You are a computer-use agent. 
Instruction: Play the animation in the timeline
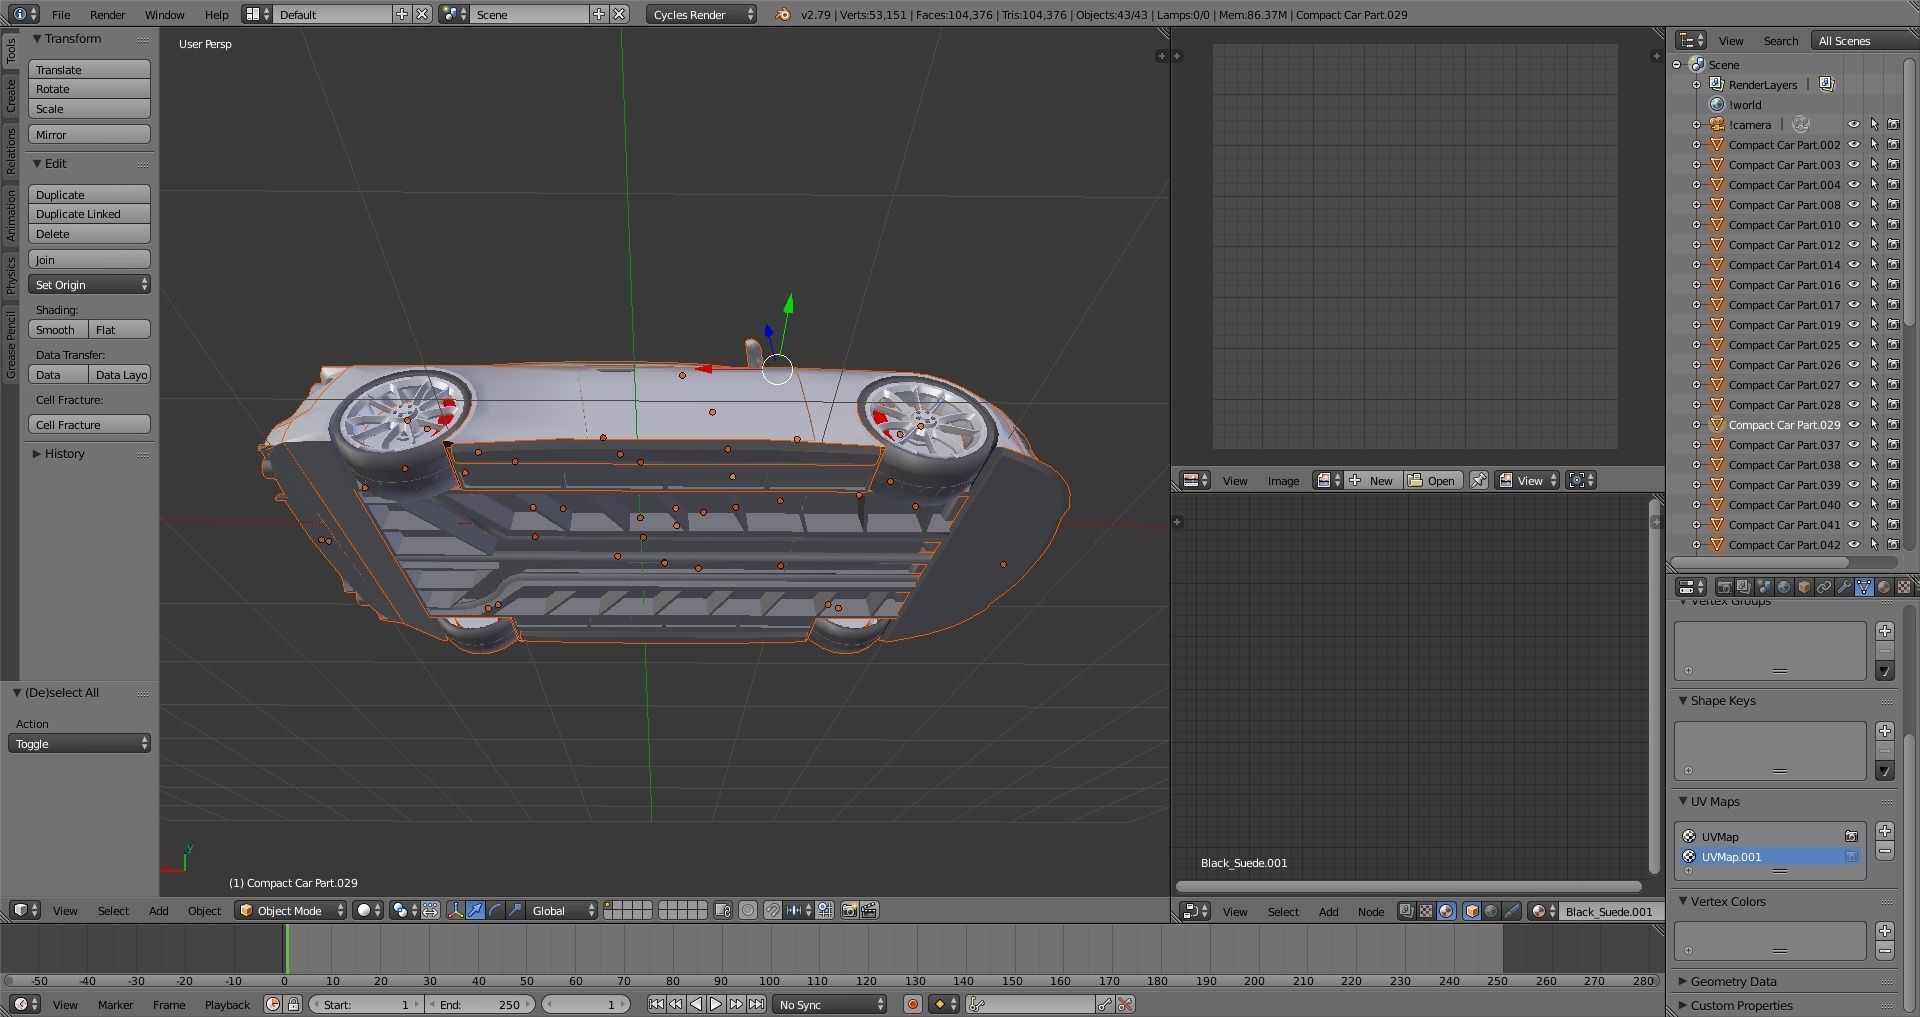coord(716,1004)
